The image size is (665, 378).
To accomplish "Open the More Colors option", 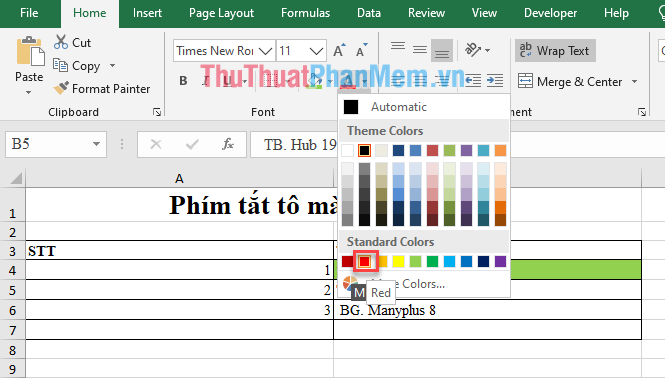I will (423, 283).
